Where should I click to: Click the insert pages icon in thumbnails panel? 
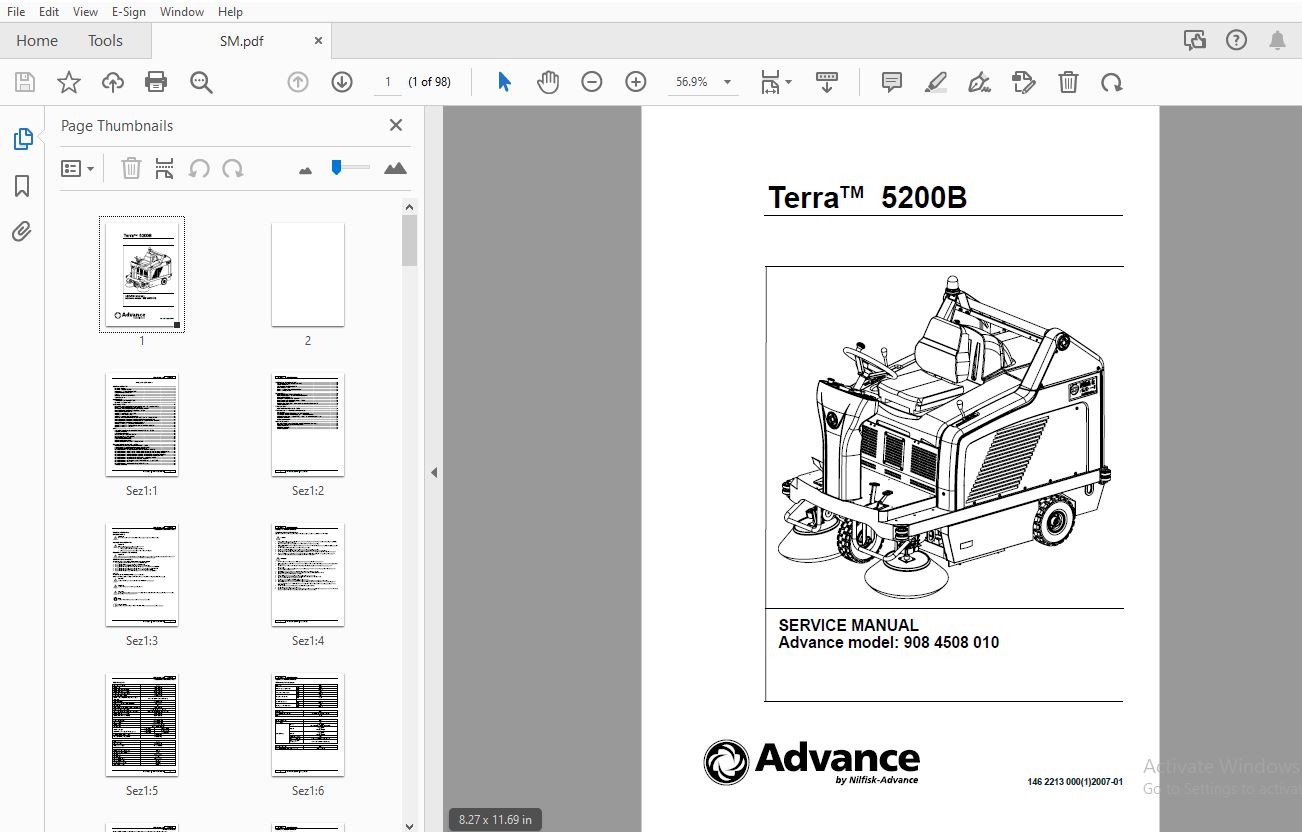[165, 168]
